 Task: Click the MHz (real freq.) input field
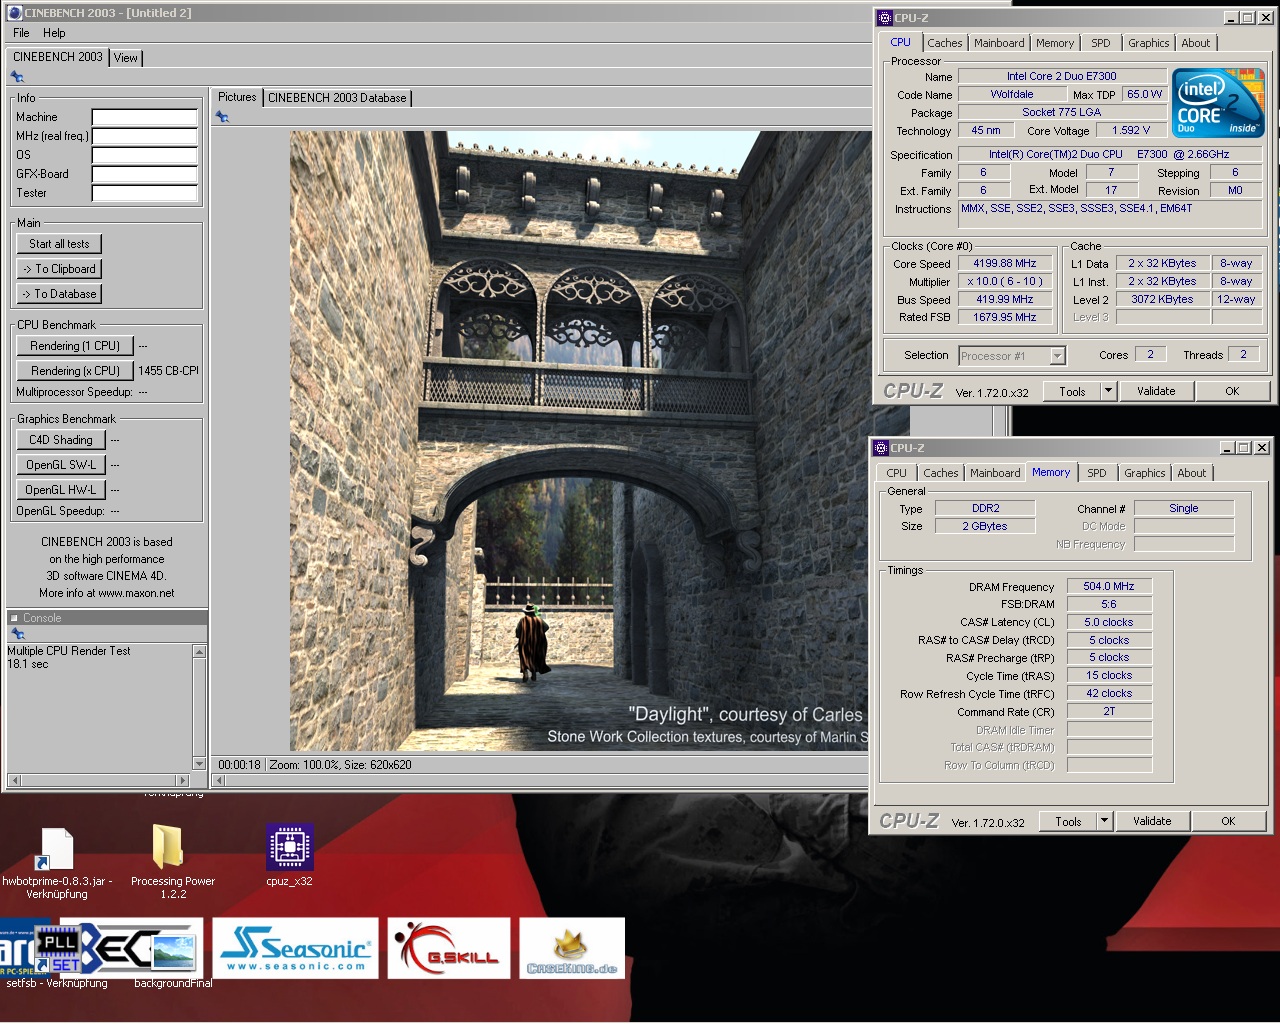(x=145, y=136)
